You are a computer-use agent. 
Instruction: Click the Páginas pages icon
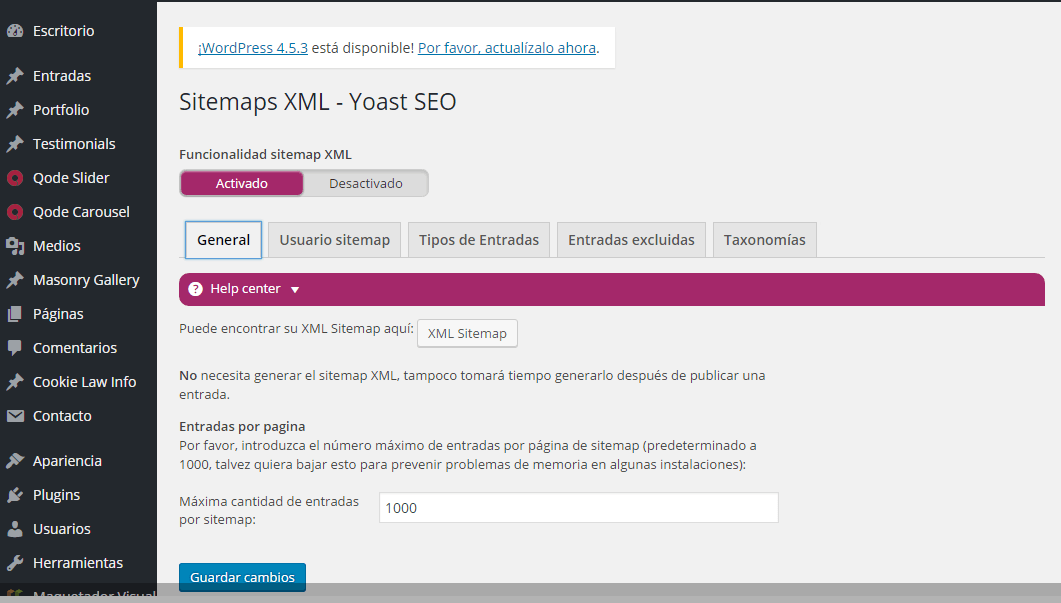[15, 314]
